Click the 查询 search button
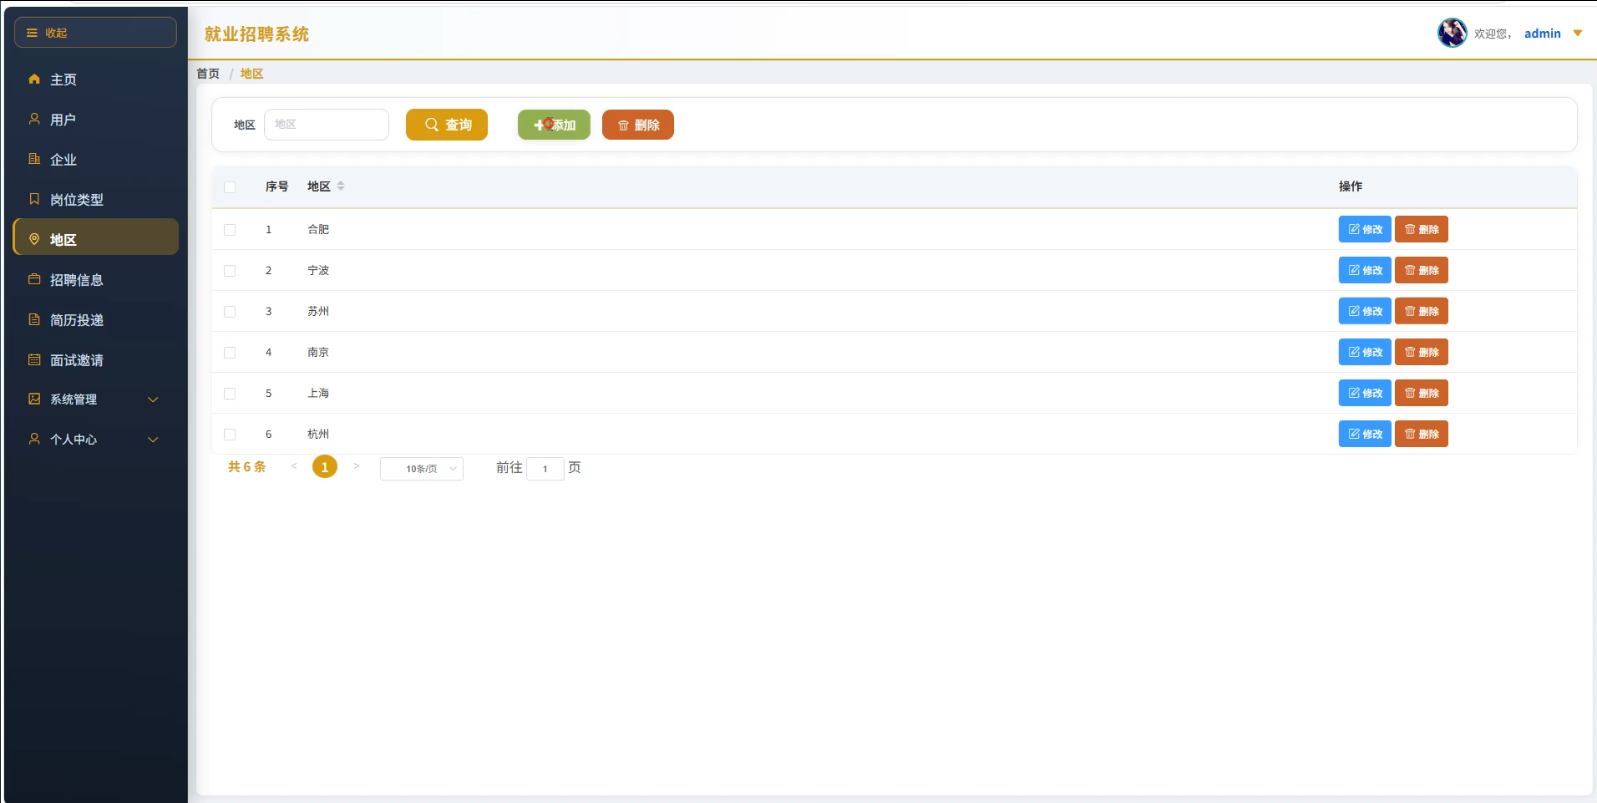1597x803 pixels. (x=447, y=125)
